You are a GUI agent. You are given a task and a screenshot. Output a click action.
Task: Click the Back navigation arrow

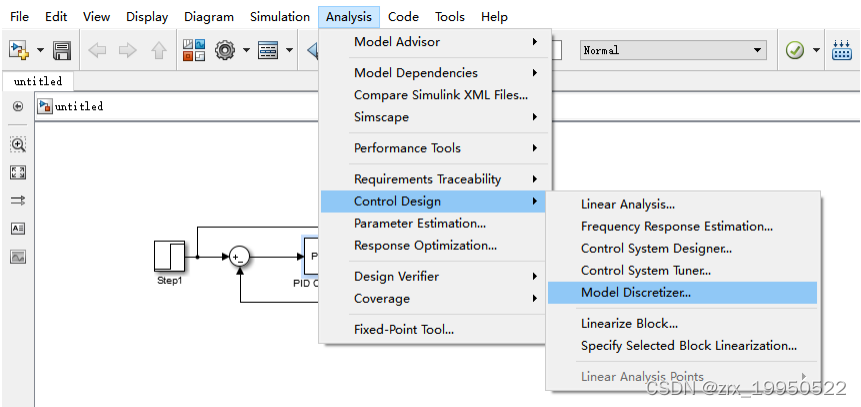(x=97, y=51)
